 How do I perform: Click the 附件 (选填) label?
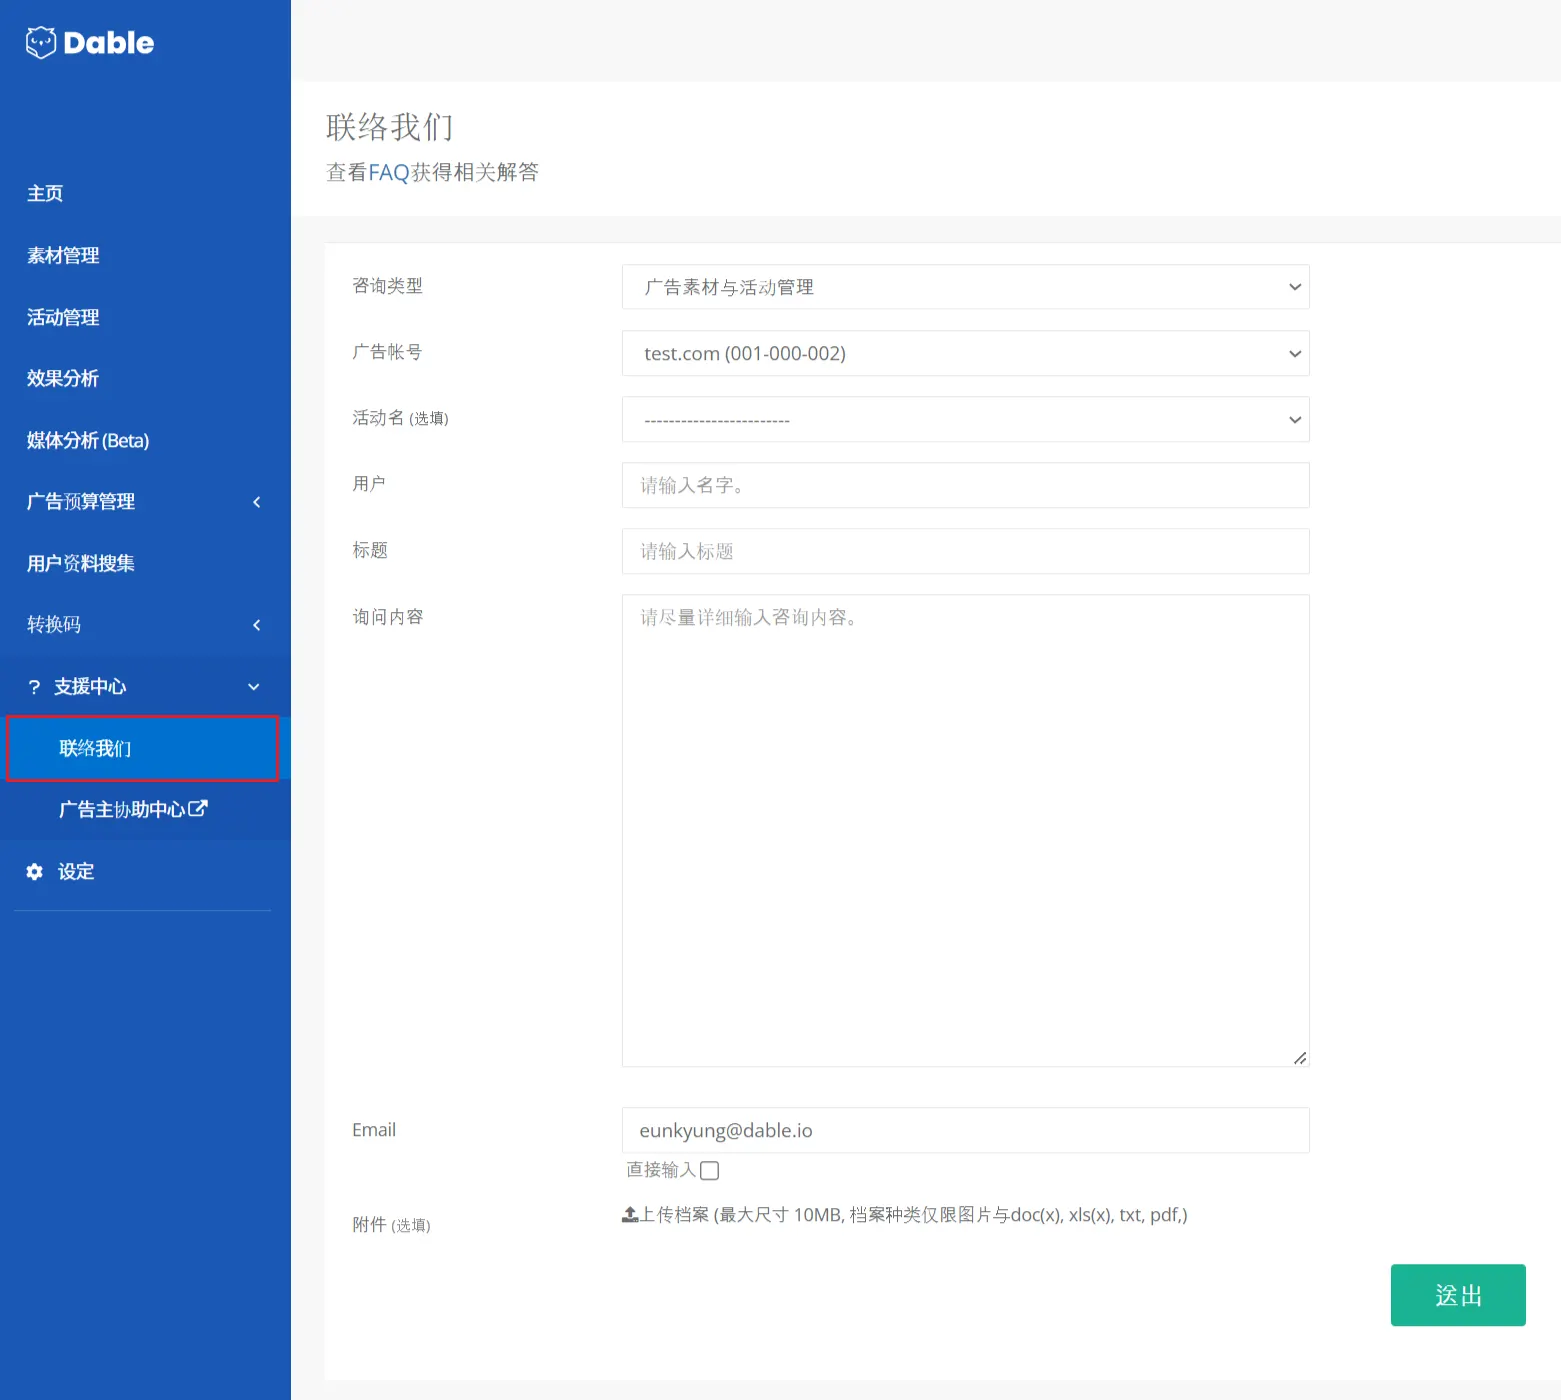[x=391, y=1225]
